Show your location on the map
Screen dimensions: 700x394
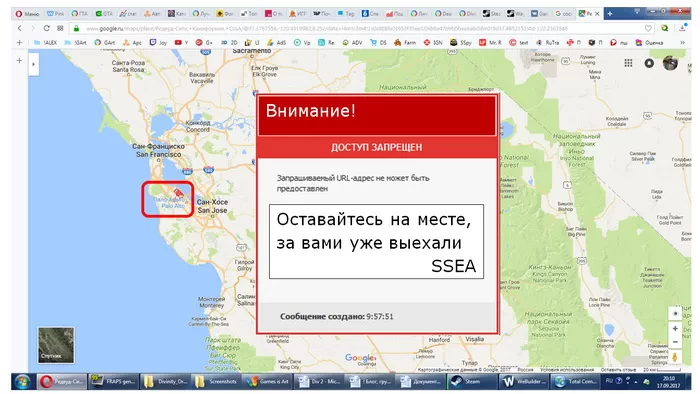point(675,313)
